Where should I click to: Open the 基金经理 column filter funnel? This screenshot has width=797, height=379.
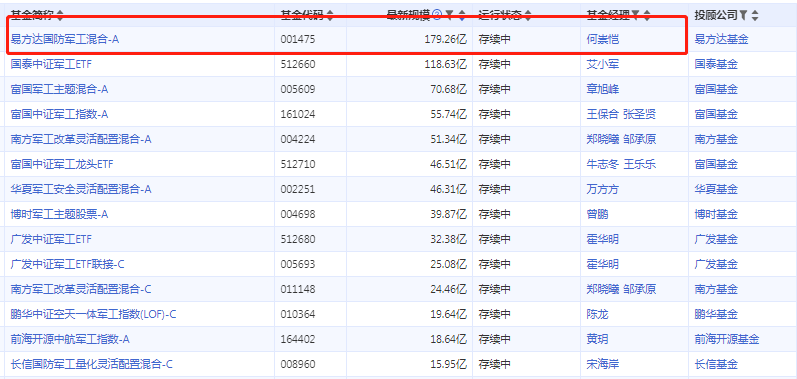coord(635,15)
